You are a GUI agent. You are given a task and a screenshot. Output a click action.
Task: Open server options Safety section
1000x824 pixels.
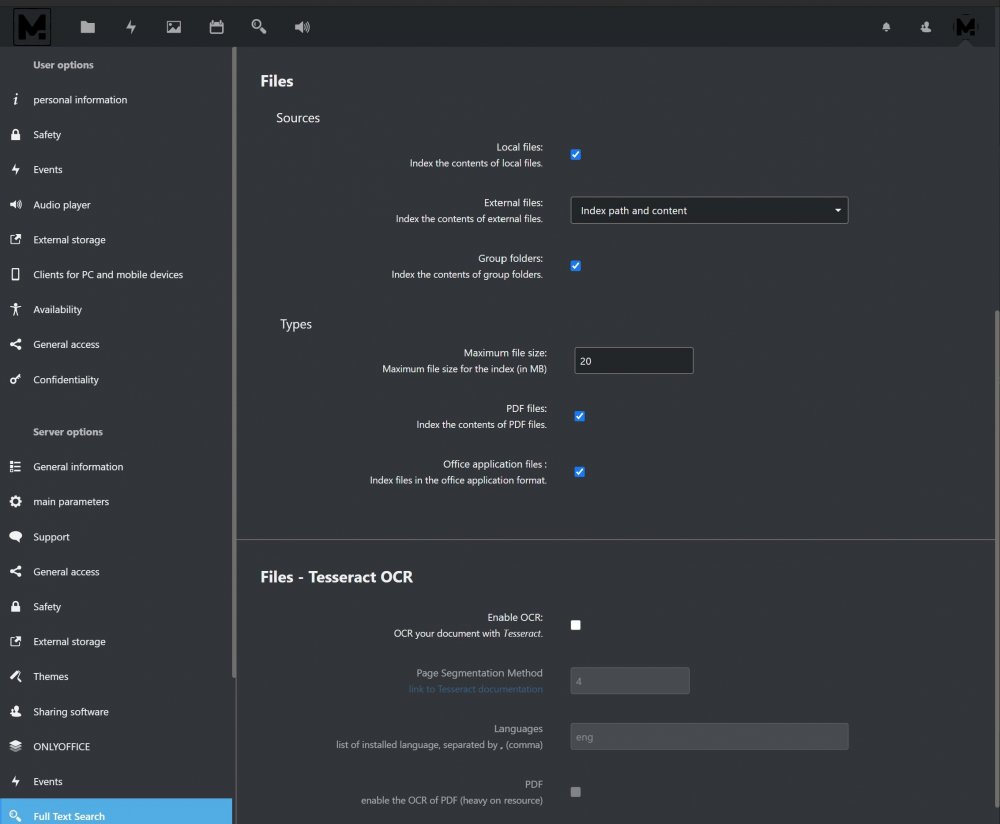[116, 607]
